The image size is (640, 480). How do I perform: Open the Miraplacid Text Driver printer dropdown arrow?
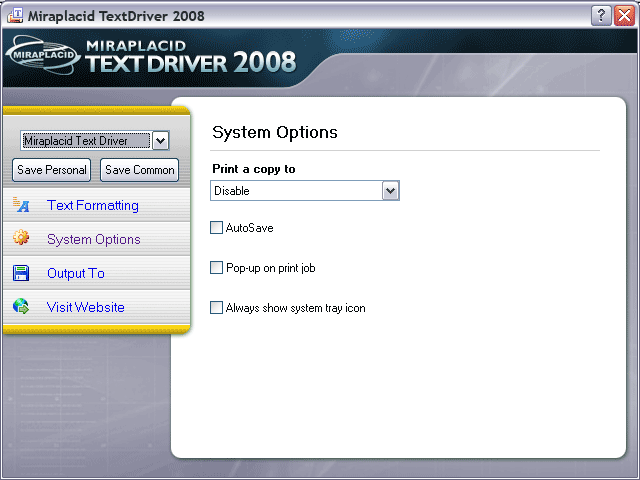160,141
